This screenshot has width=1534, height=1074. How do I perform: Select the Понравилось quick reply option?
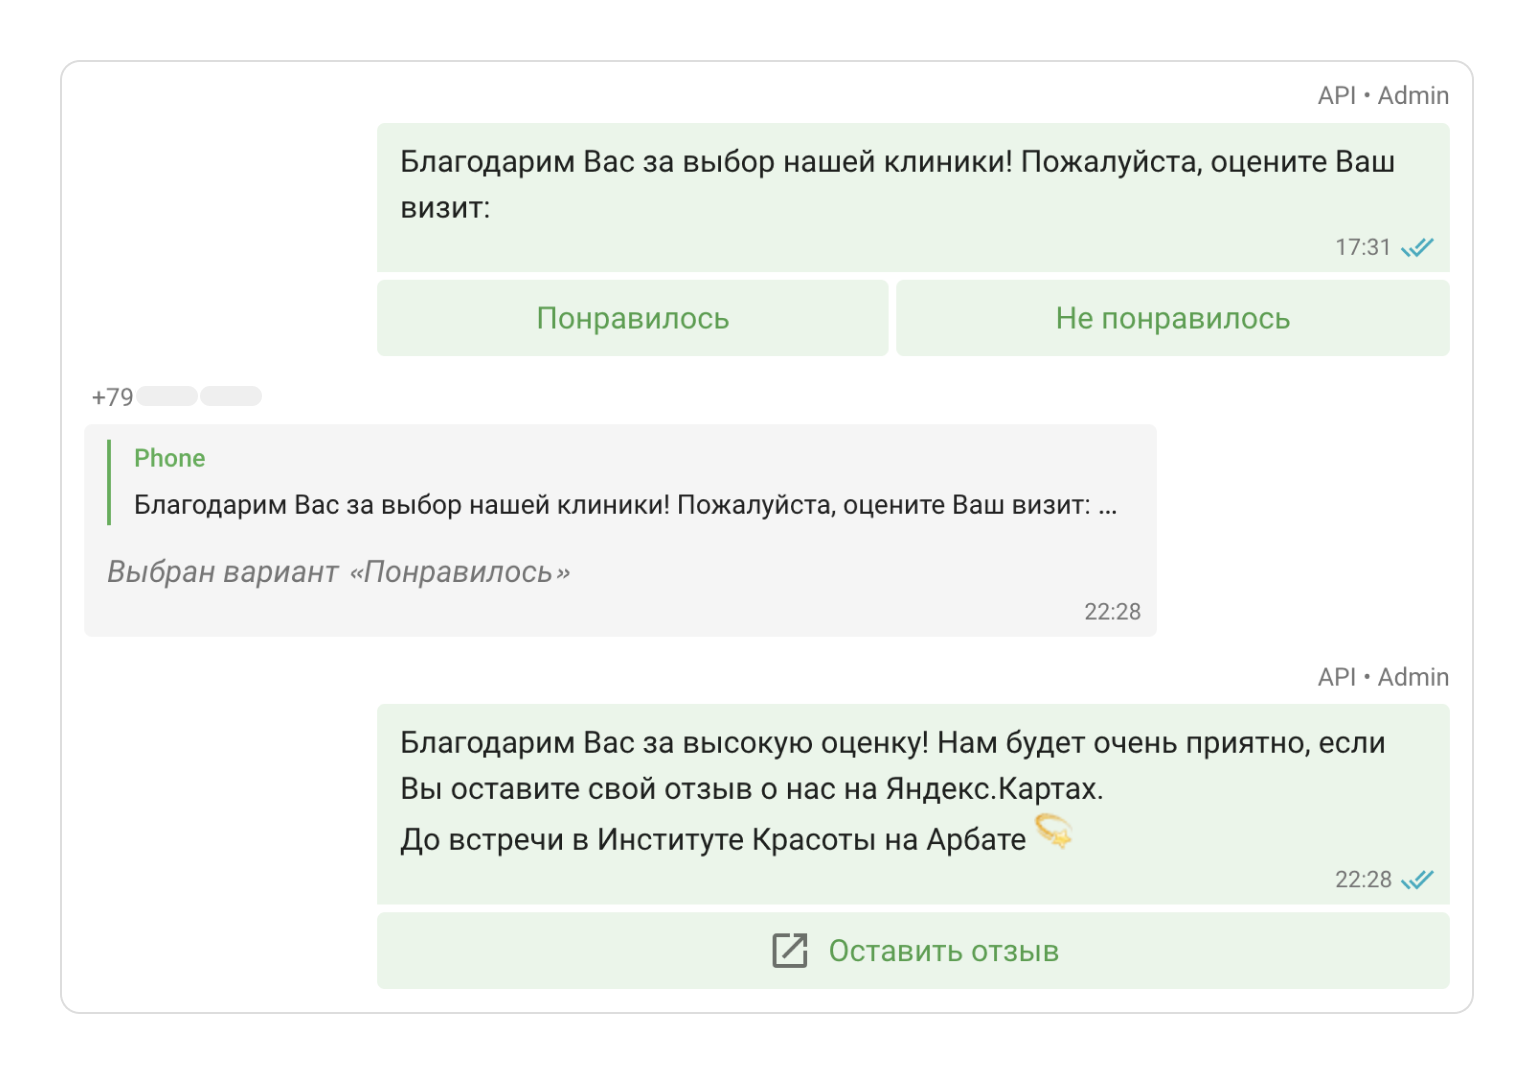pos(632,317)
